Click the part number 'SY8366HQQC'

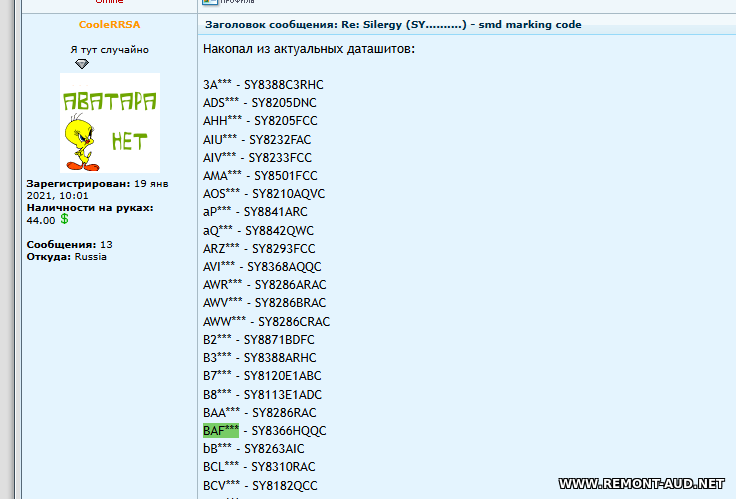point(289,431)
